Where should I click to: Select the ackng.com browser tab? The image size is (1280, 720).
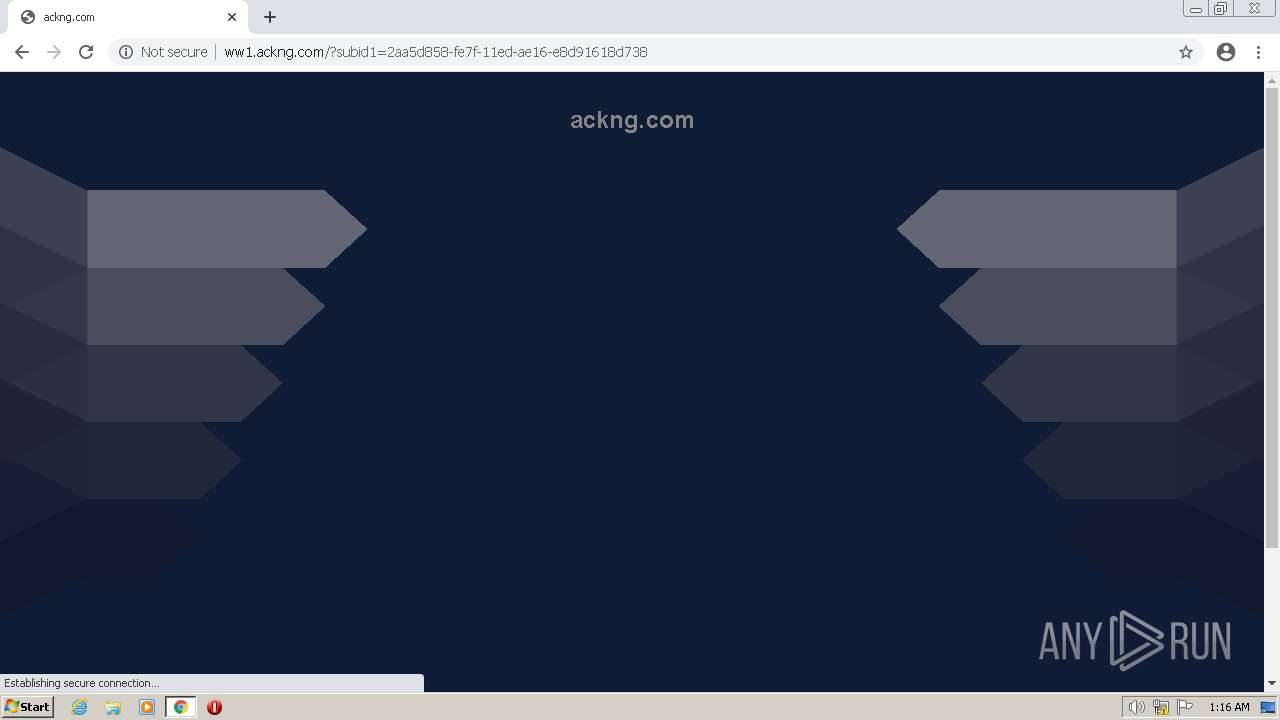[x=127, y=17]
